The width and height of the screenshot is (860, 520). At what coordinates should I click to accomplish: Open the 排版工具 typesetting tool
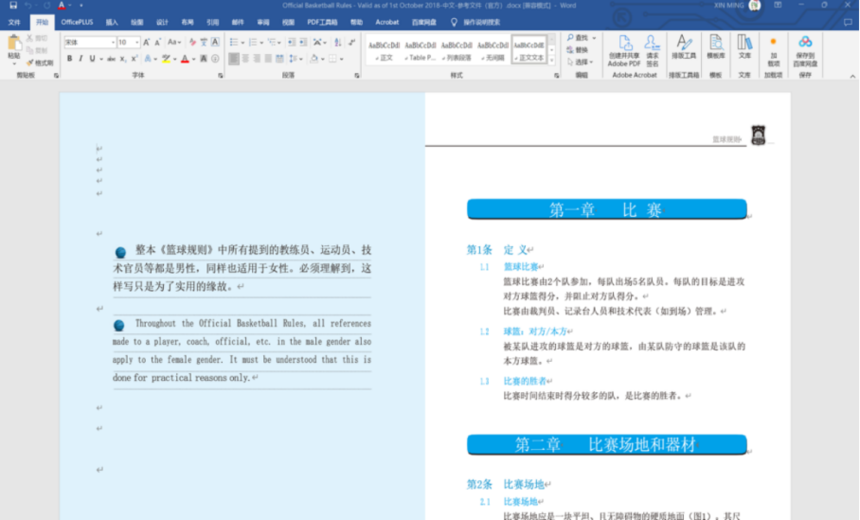[x=683, y=48]
